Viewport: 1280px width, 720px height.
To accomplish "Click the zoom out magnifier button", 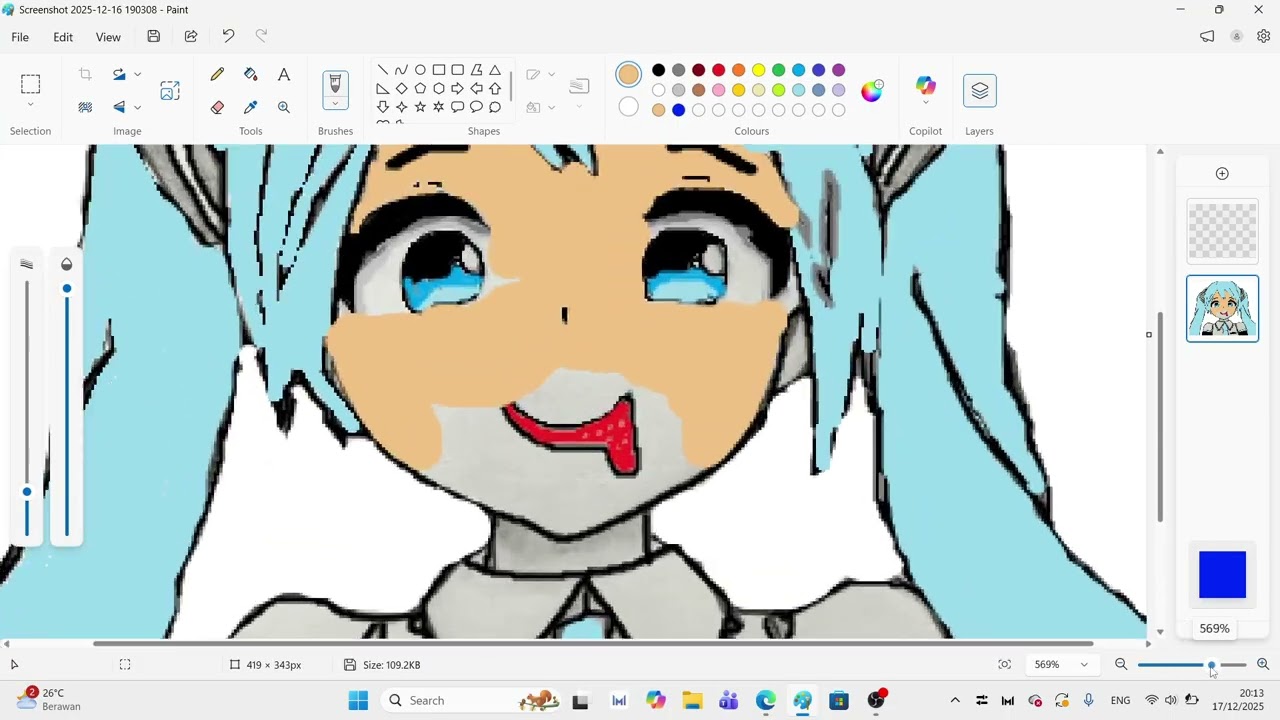I will tap(1121, 665).
